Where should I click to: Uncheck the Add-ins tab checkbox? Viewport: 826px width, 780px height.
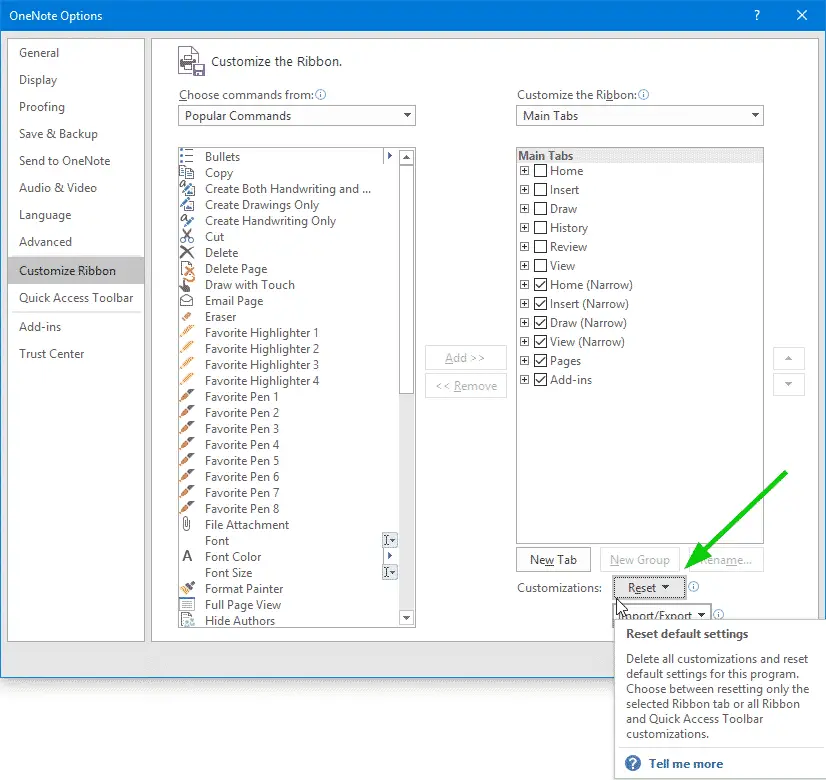[540, 379]
